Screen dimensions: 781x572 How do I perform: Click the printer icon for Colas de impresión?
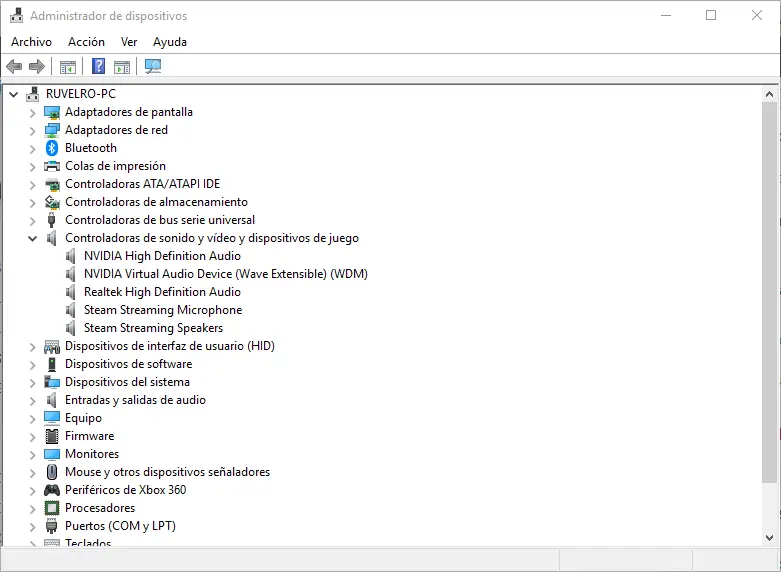coord(52,166)
